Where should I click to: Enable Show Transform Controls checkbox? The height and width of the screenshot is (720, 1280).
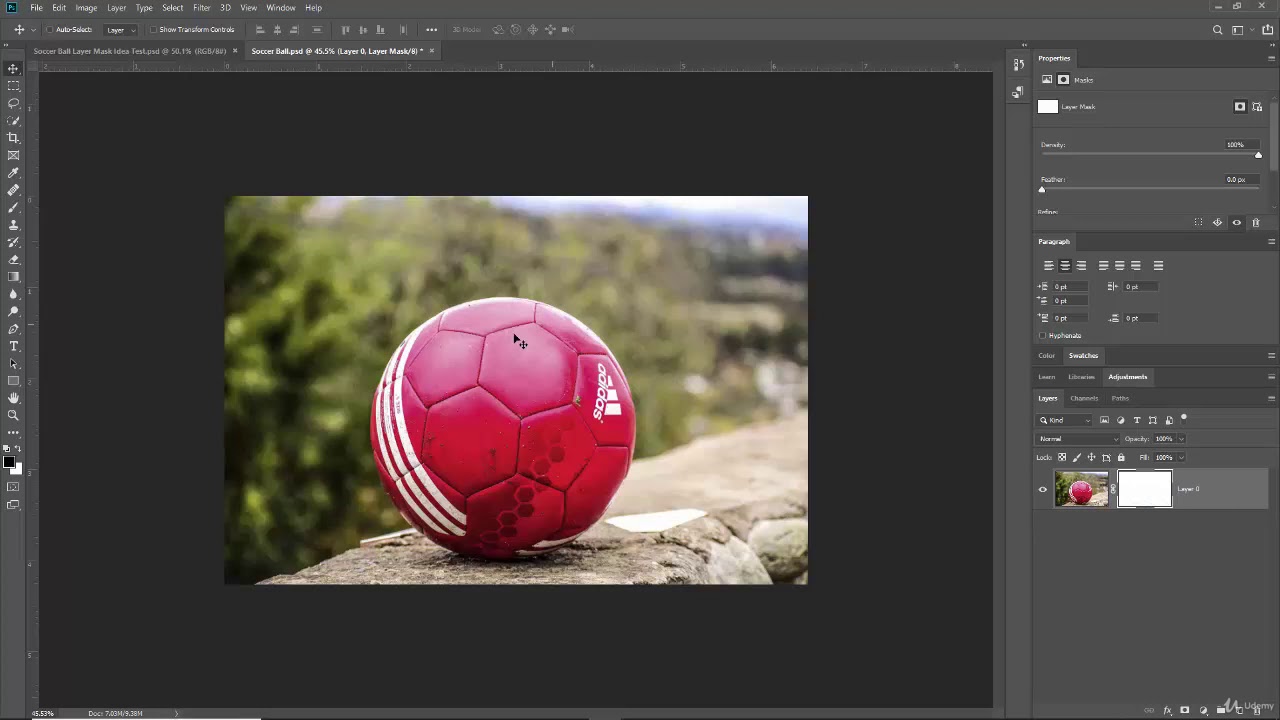[154, 30]
